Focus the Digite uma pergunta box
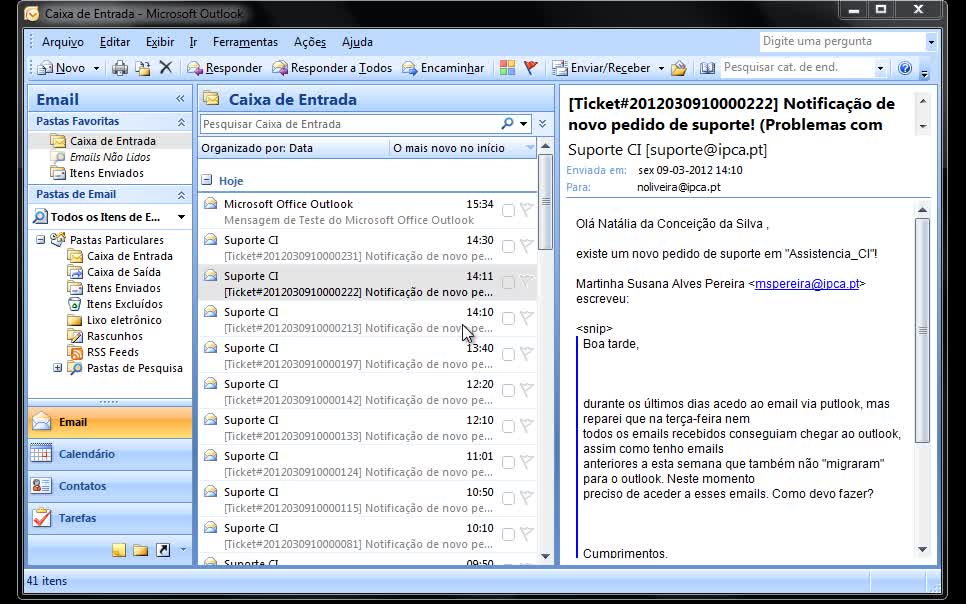966x604 pixels. pos(842,41)
